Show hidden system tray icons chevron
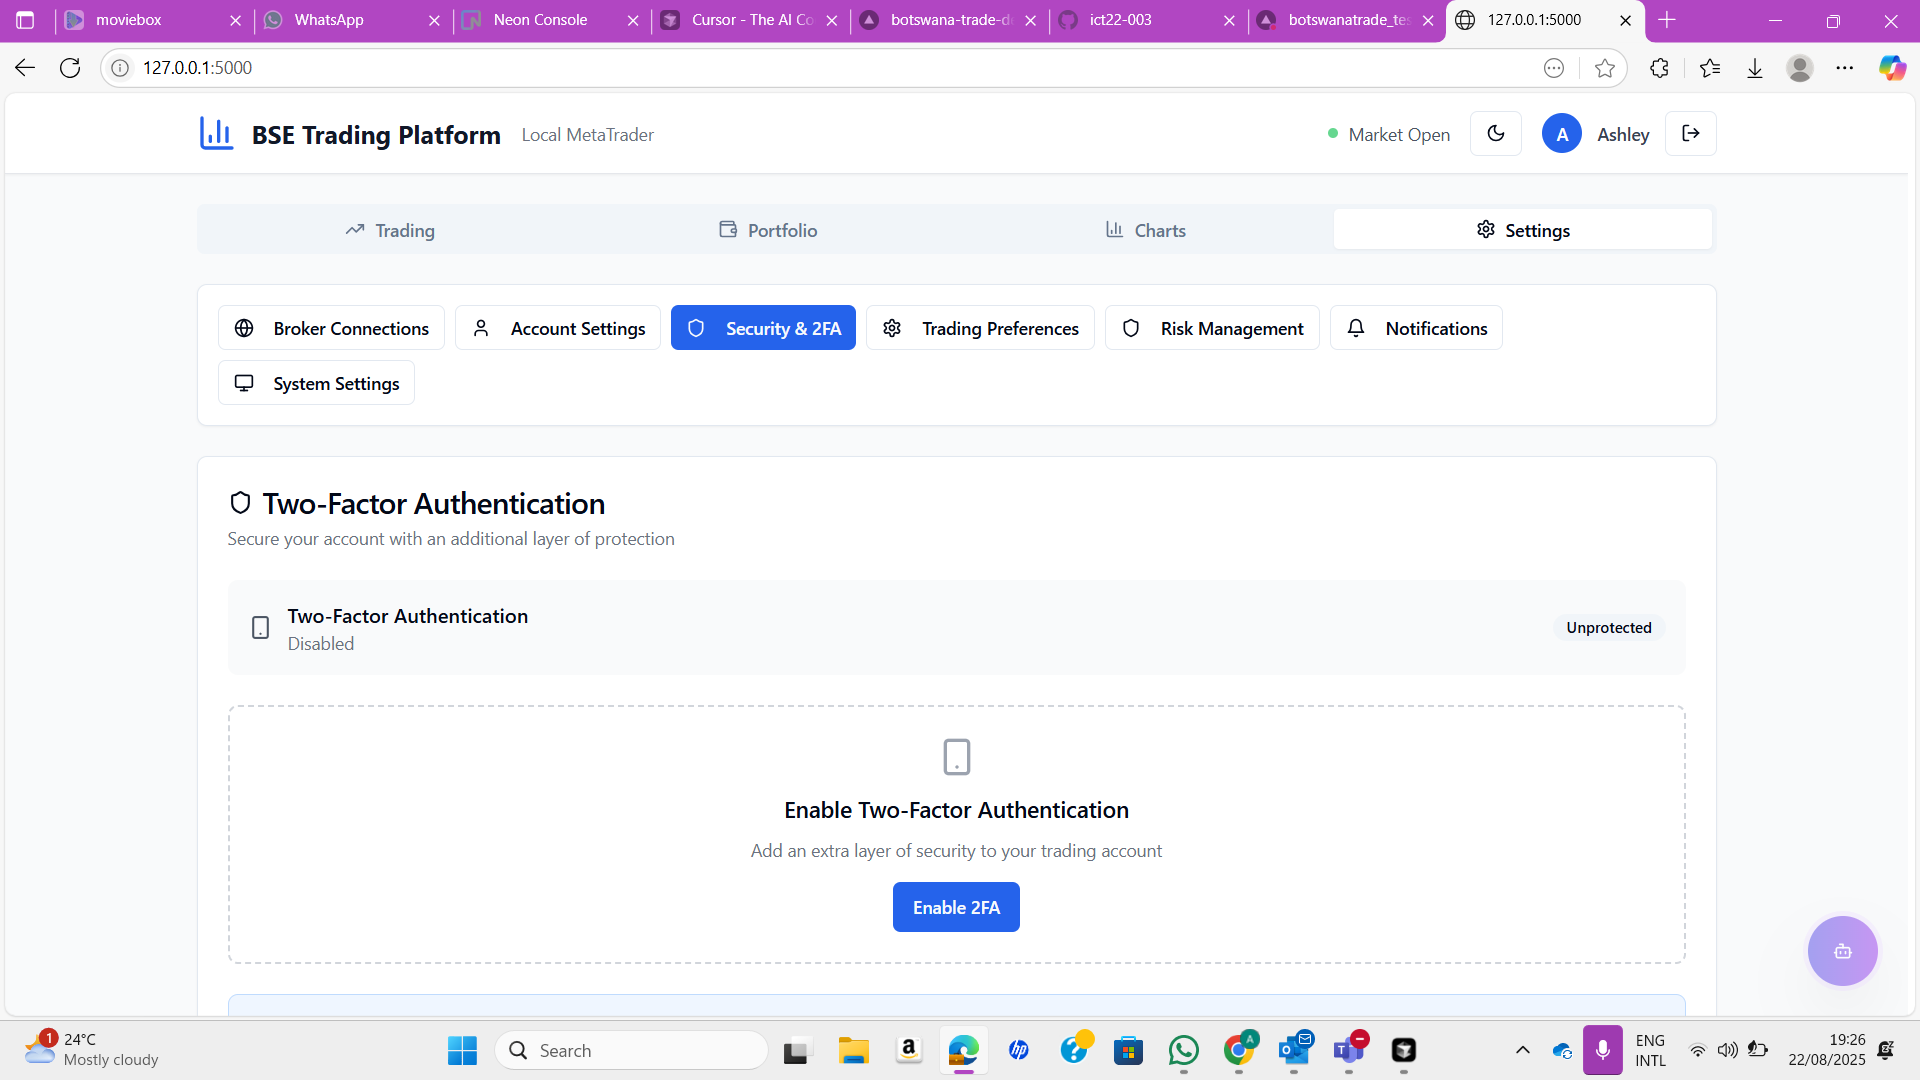The image size is (1920, 1080). [1522, 1050]
